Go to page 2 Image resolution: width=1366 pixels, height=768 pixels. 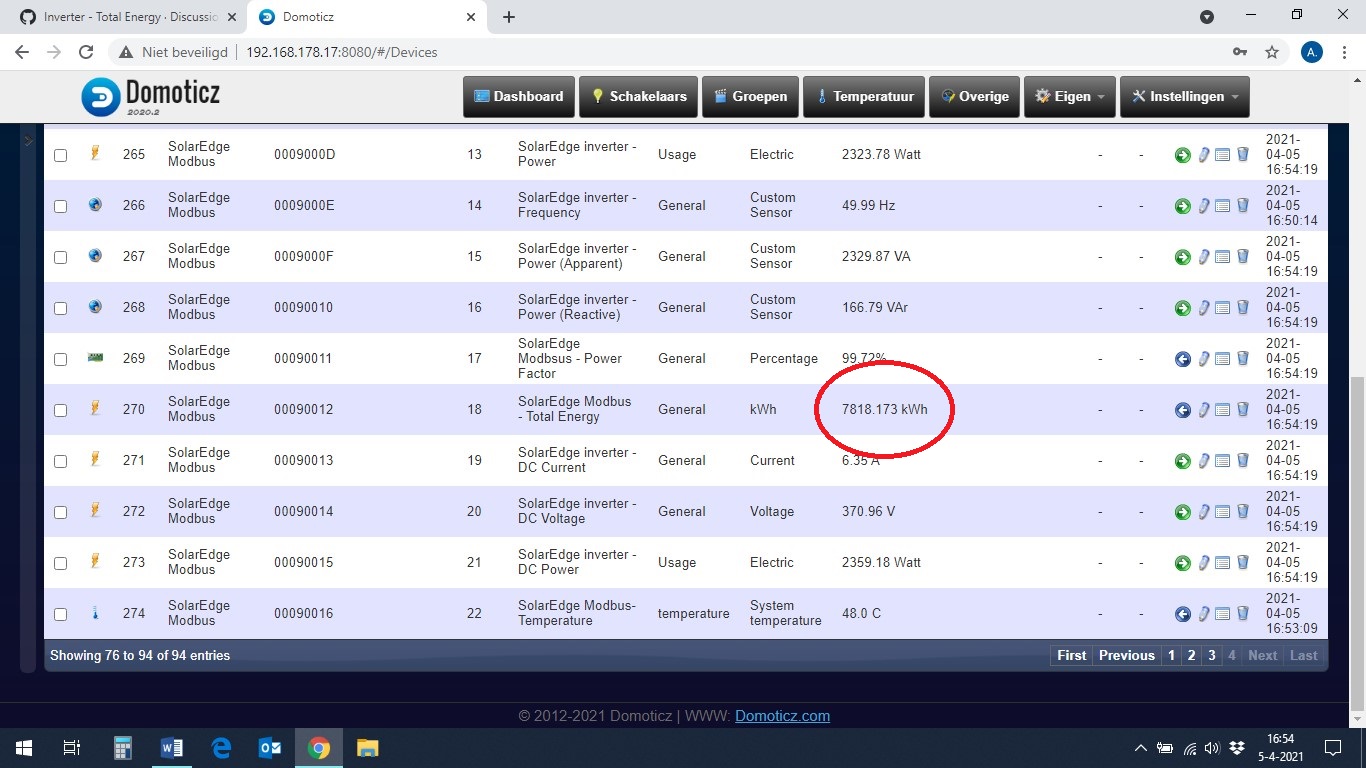(x=1191, y=655)
